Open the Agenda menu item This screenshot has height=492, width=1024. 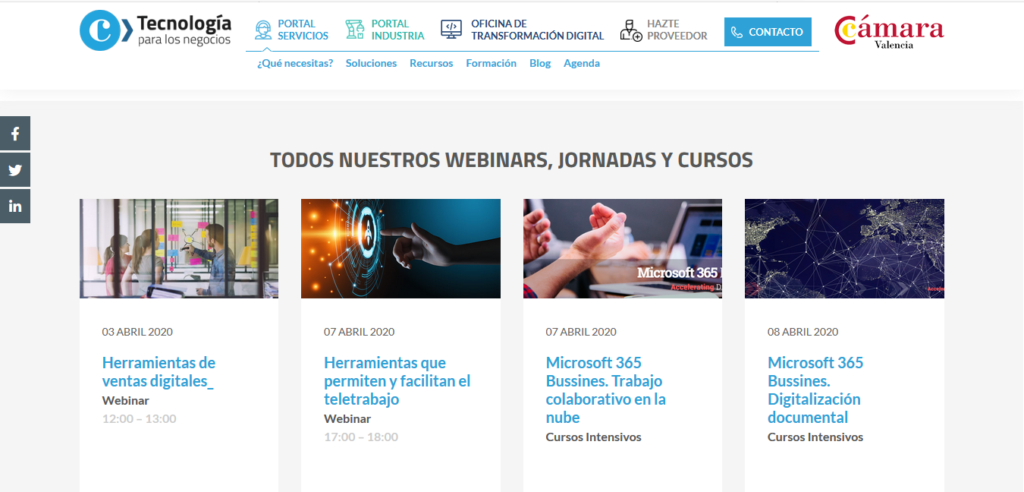(x=581, y=63)
